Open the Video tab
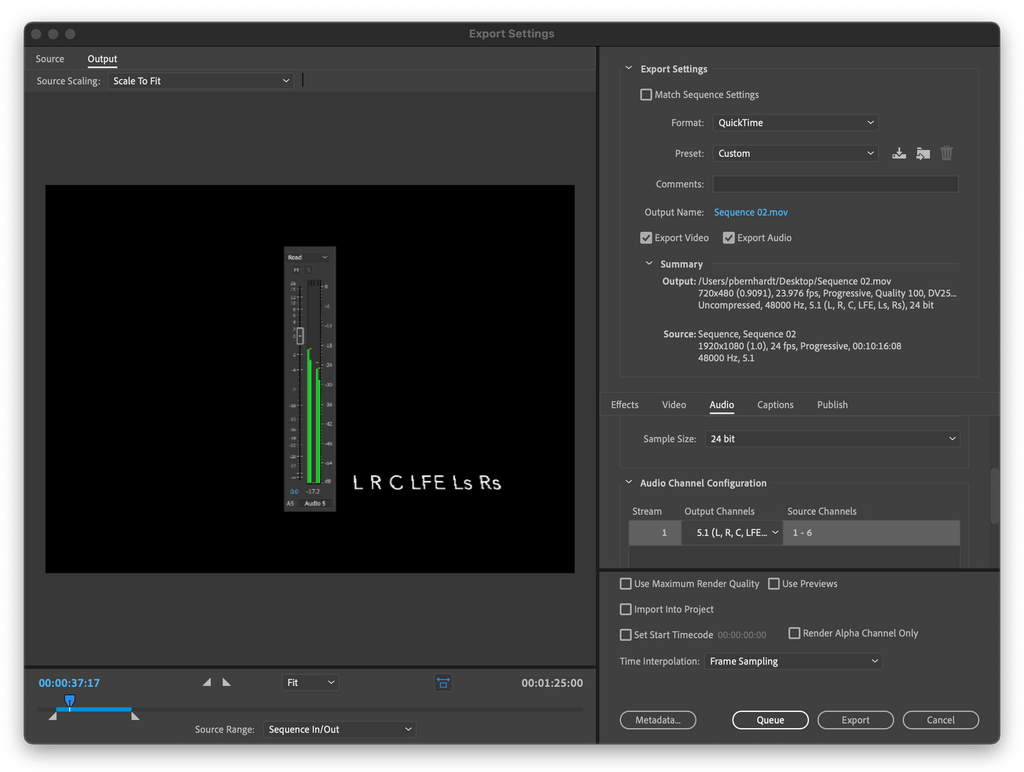 pos(673,404)
